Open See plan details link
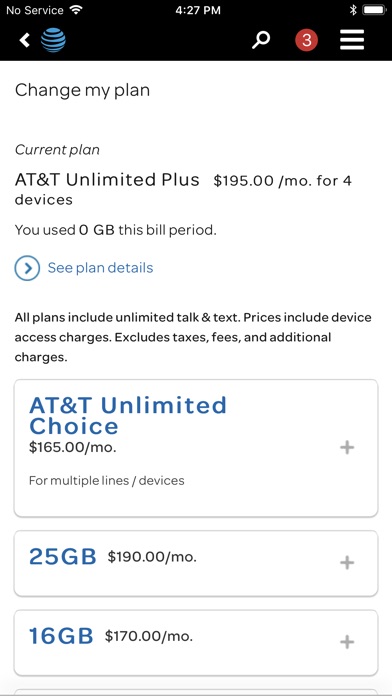Image resolution: width=392 pixels, height=696 pixels. (x=100, y=268)
